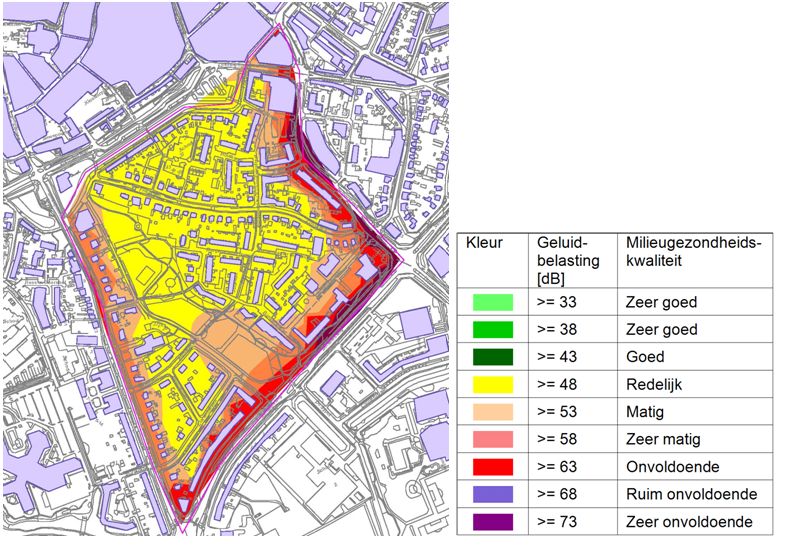Click the purple >= 73 color swatch
This screenshot has width=786, height=546.
coord(493,522)
